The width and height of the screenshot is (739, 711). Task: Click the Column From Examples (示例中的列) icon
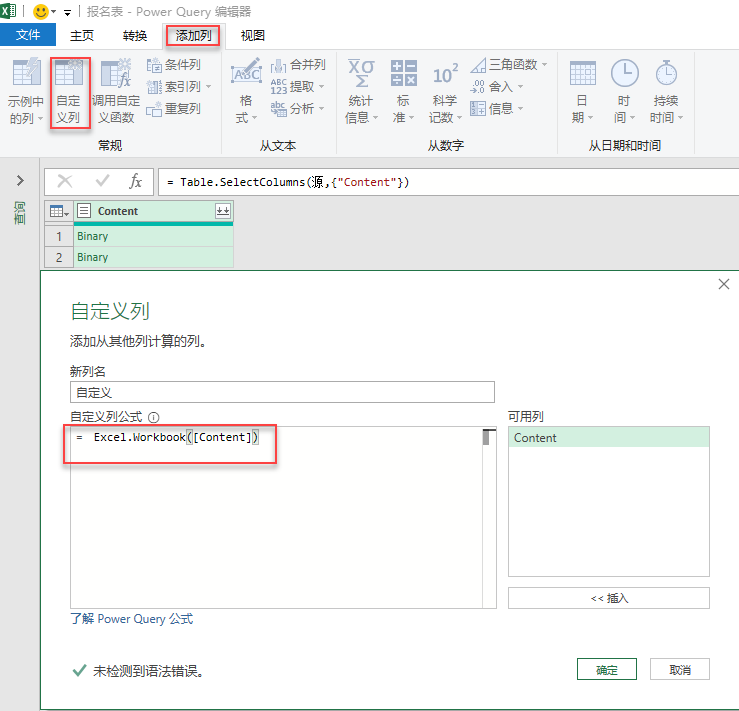tap(26, 72)
